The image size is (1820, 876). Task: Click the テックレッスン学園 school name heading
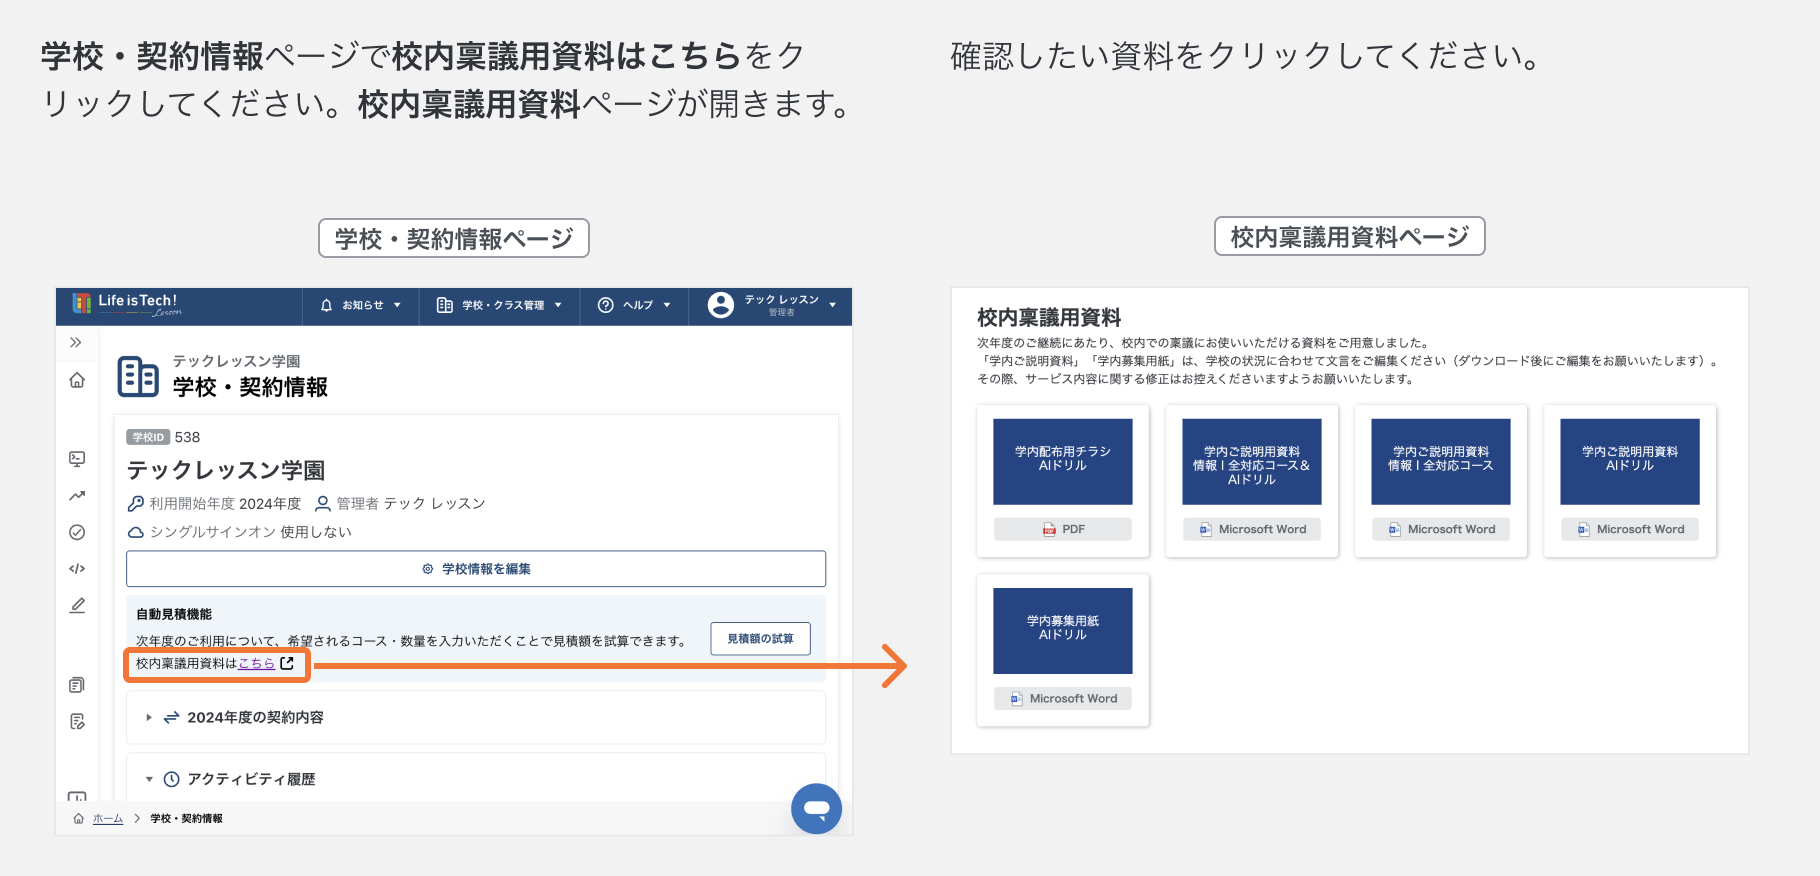click(226, 470)
